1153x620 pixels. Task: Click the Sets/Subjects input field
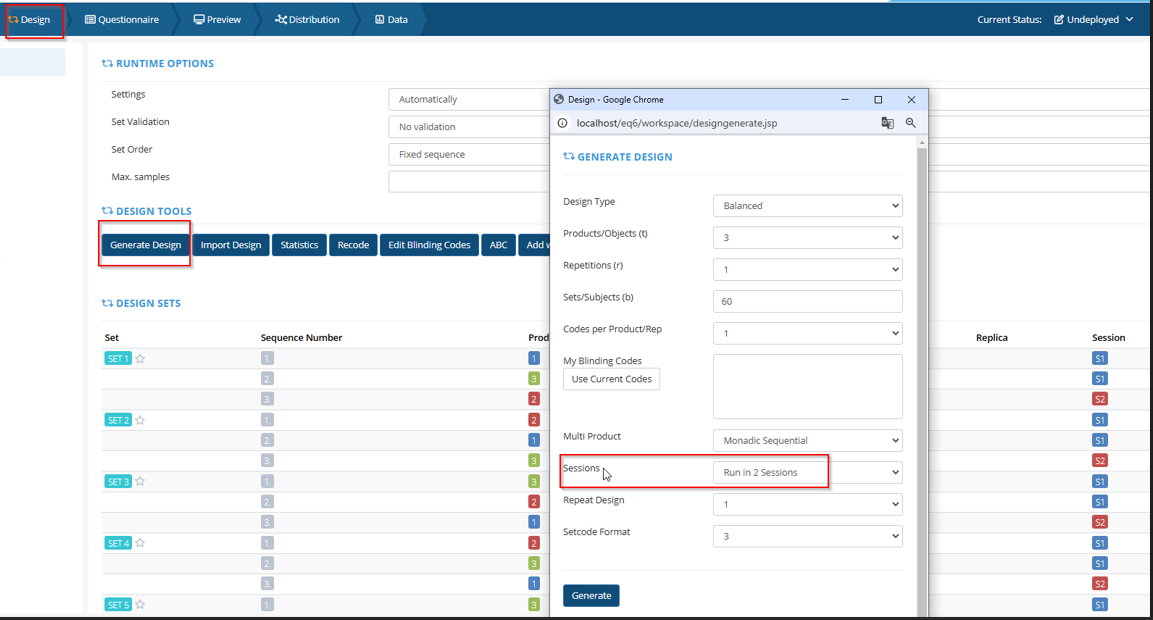807,301
